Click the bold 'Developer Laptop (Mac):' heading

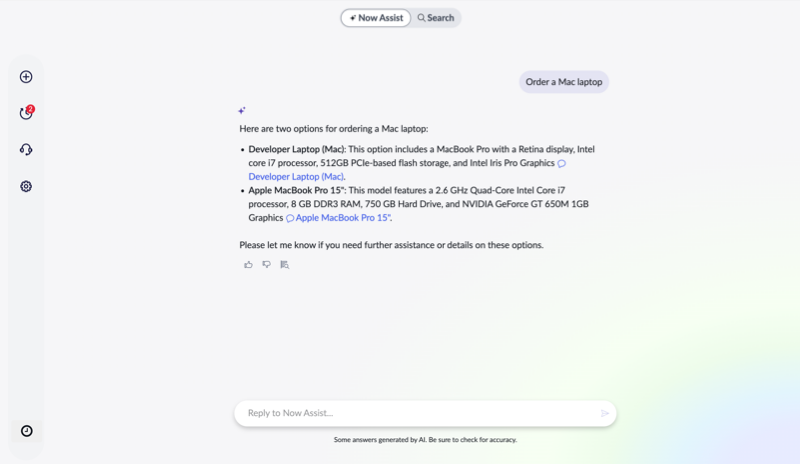coord(297,149)
